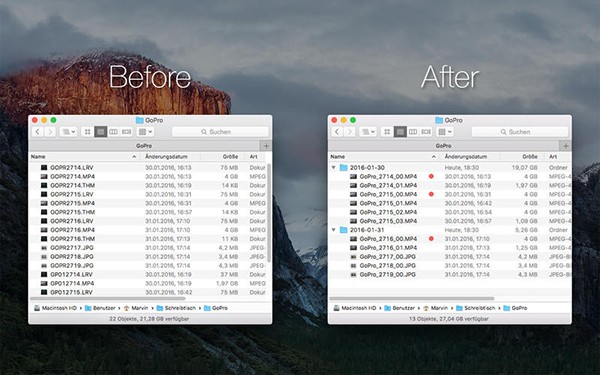Select cover flow view in right window
The width and height of the screenshot is (600, 375).
426,132
